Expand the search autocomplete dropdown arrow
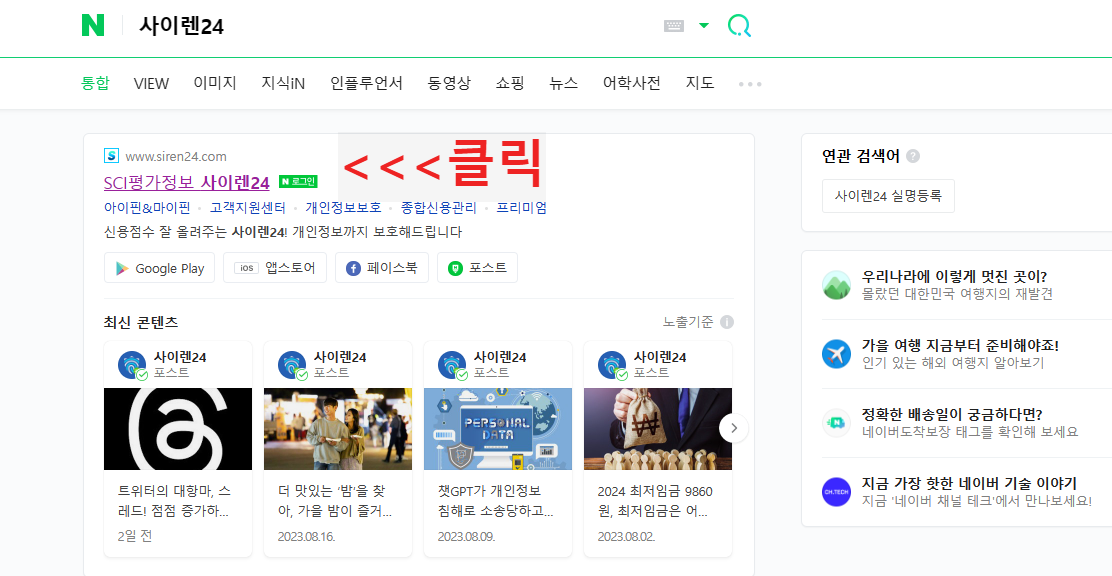 pos(704,26)
